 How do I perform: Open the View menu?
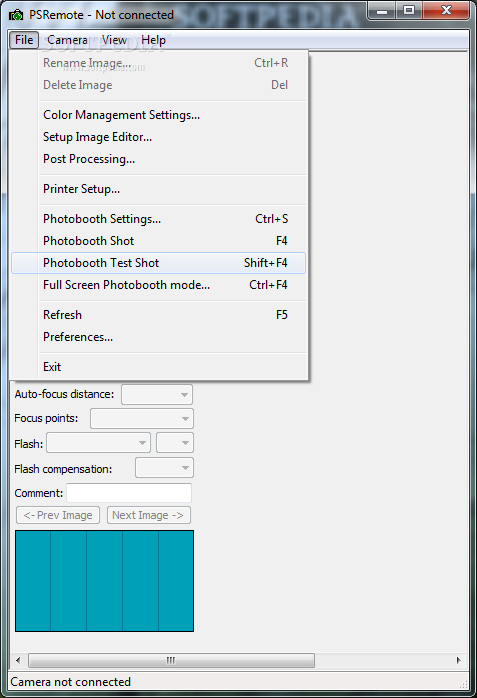[114, 40]
